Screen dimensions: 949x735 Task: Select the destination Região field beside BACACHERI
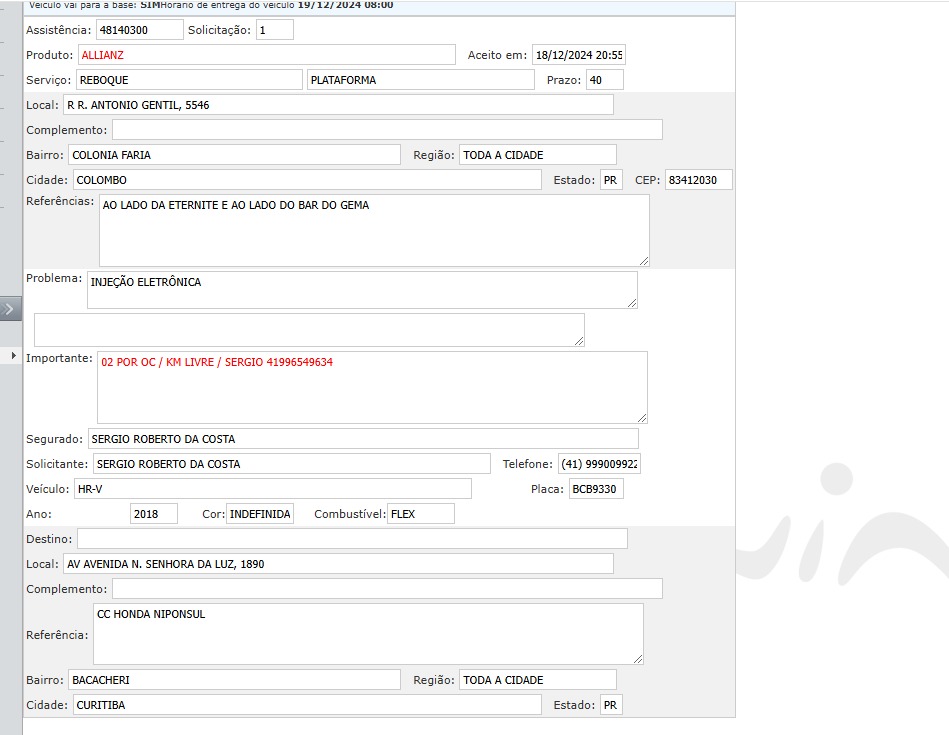click(x=538, y=679)
